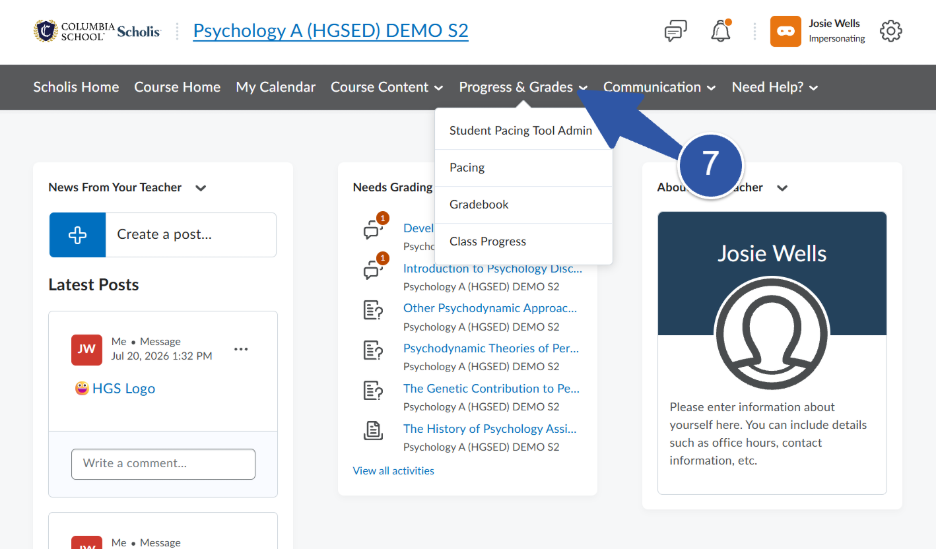Select Pacing from the dropdown menu

[x=524, y=168]
